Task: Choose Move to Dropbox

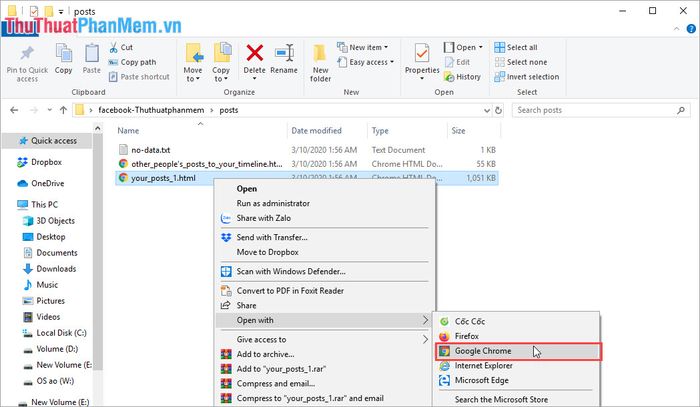Action: [x=267, y=252]
